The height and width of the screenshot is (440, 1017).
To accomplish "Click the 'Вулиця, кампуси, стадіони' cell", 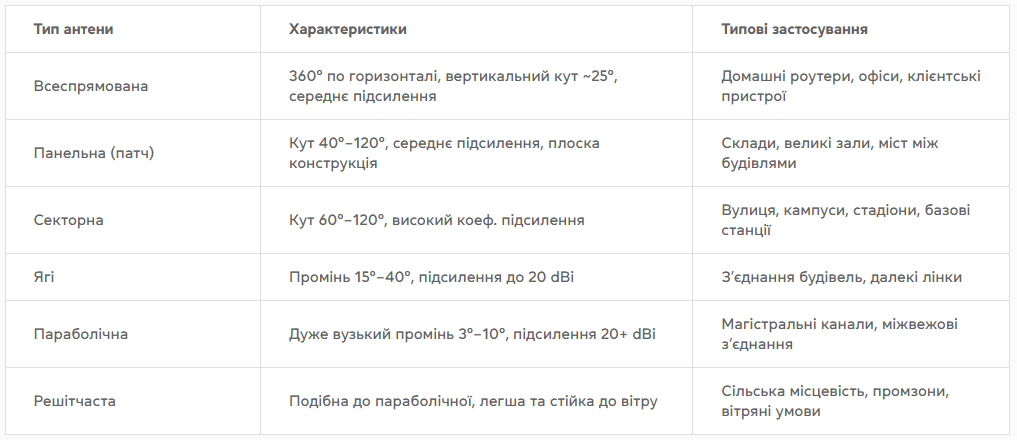I will [846, 220].
